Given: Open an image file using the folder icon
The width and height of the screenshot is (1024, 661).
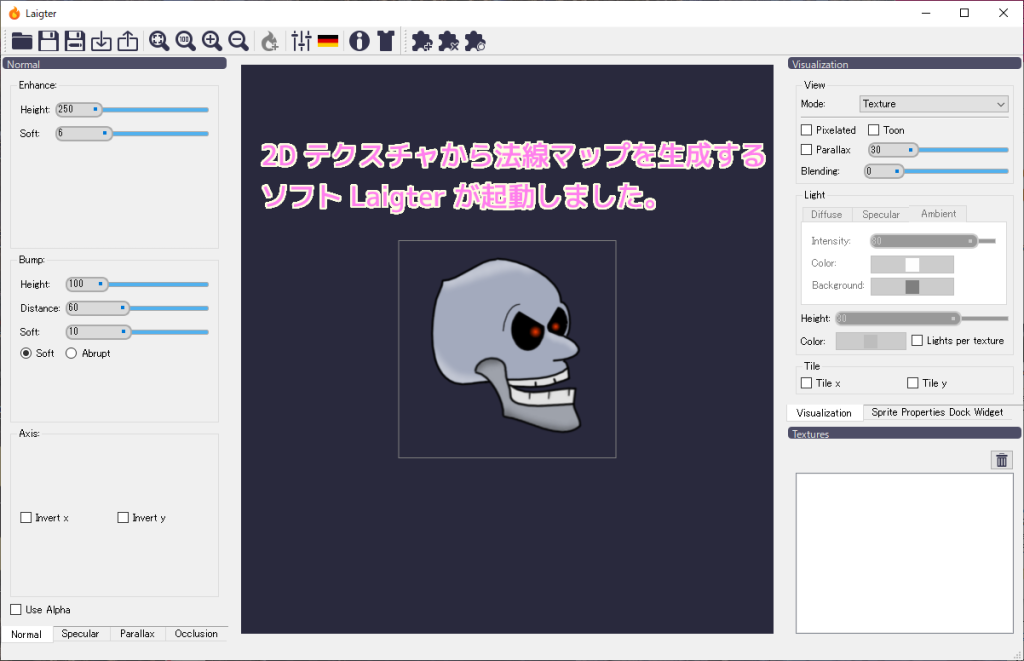Looking at the screenshot, I should [22, 41].
